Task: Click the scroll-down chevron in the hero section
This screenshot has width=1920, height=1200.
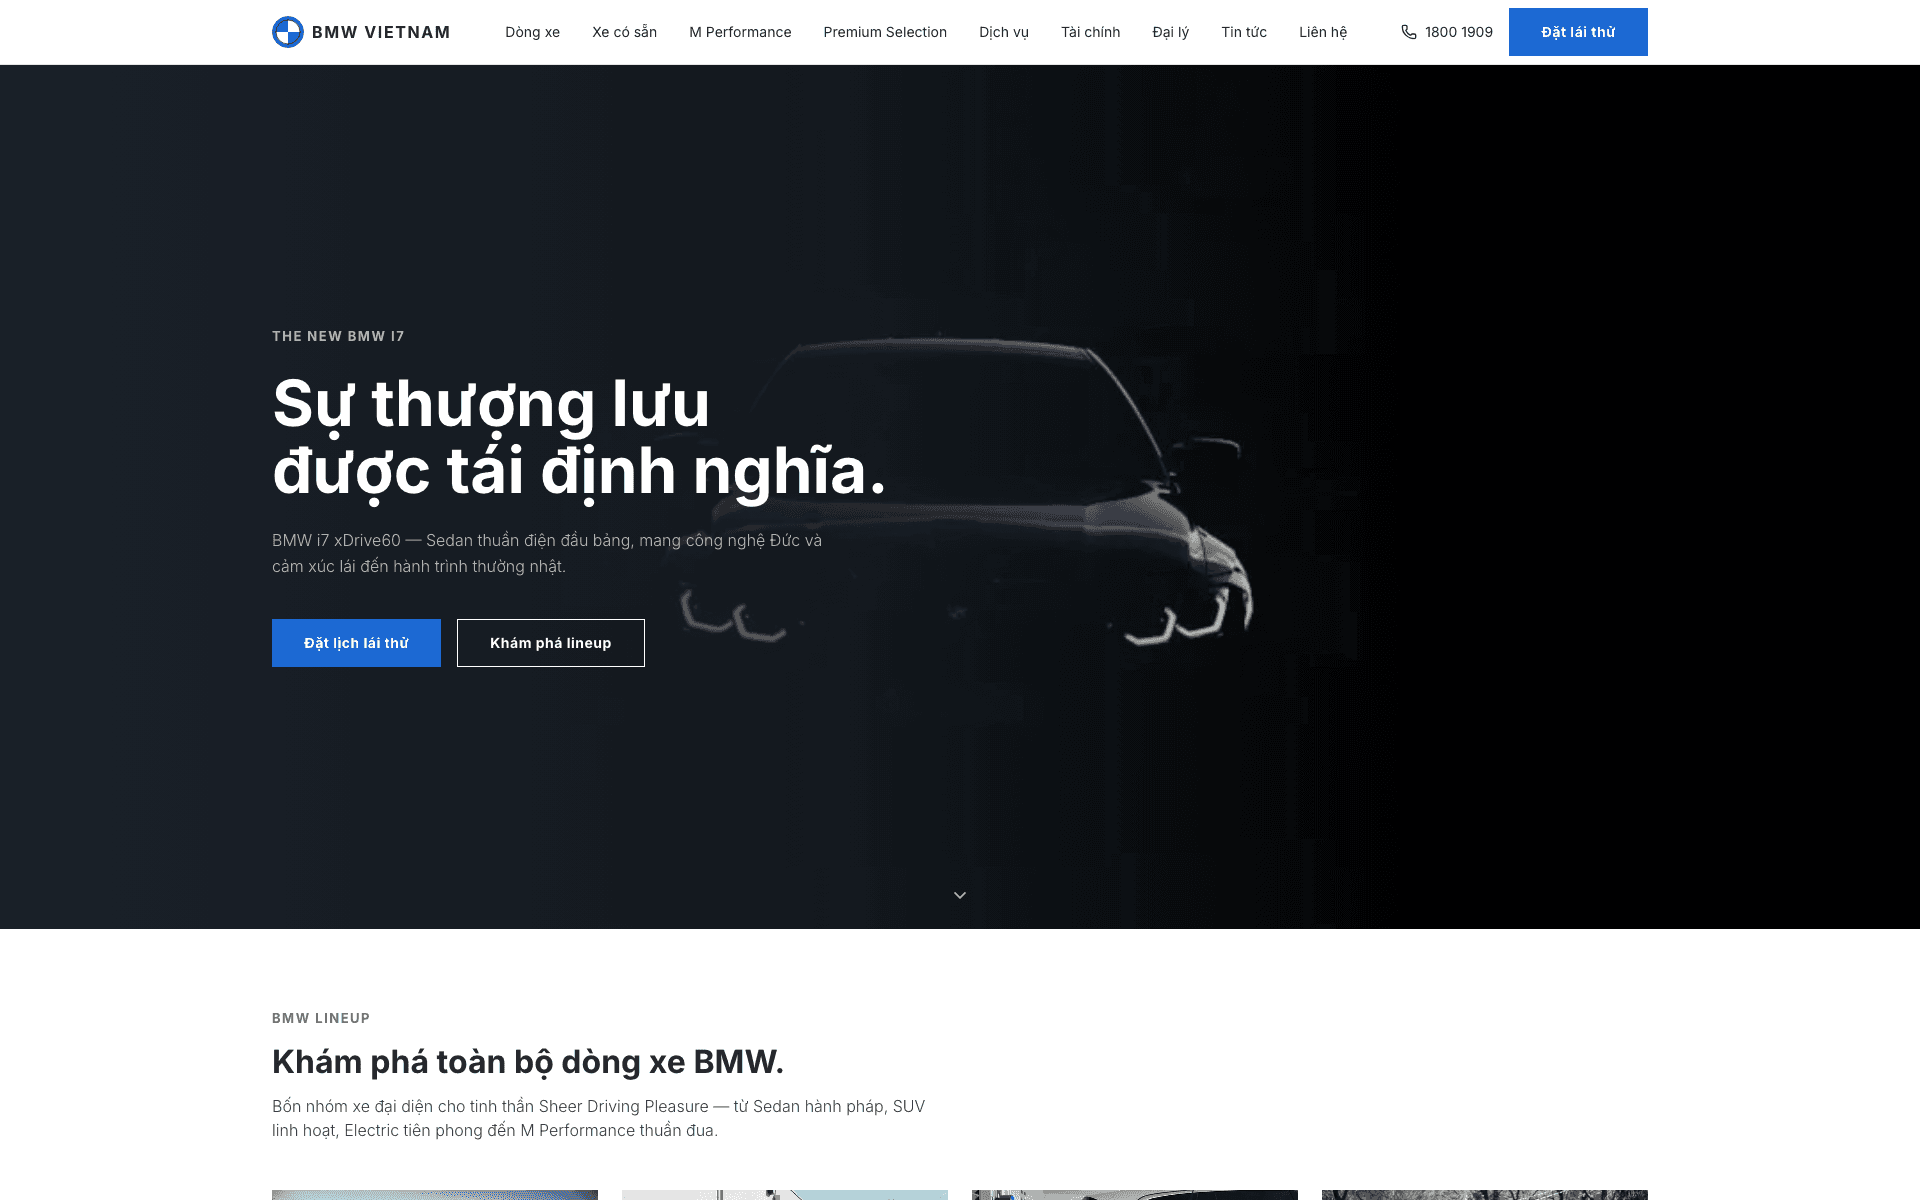Action: 960,895
